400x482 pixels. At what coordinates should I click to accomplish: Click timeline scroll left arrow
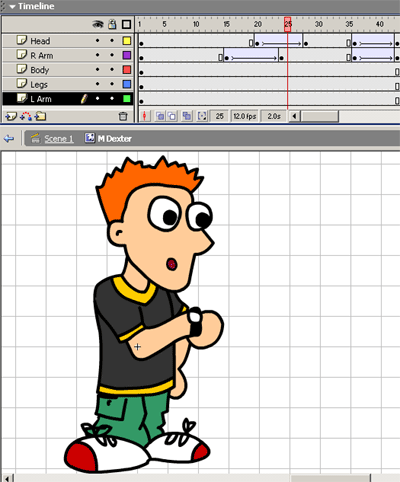[x=294, y=116]
